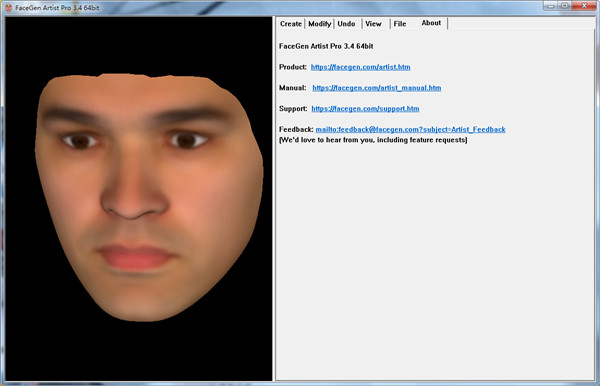Viewport: 600px width, 386px height.
Task: Open the Modify tab
Action: coord(320,24)
